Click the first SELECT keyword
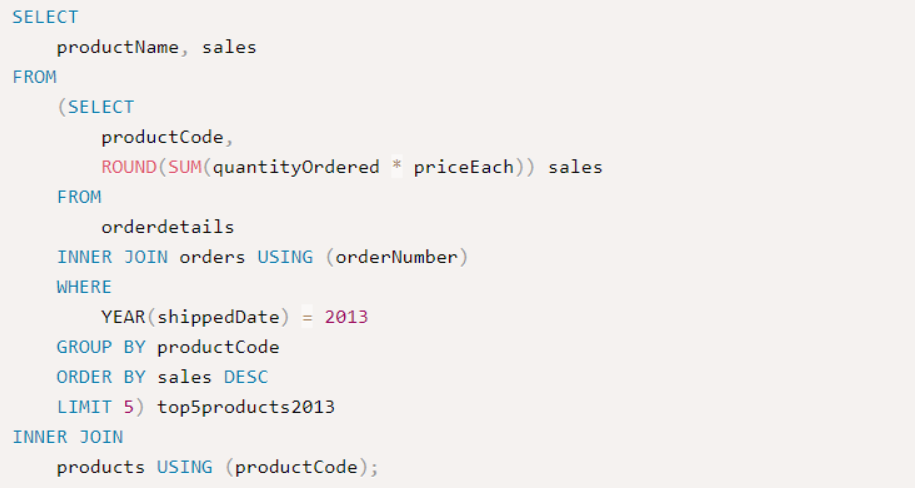Image resolution: width=916 pixels, height=489 pixels. (x=45, y=17)
